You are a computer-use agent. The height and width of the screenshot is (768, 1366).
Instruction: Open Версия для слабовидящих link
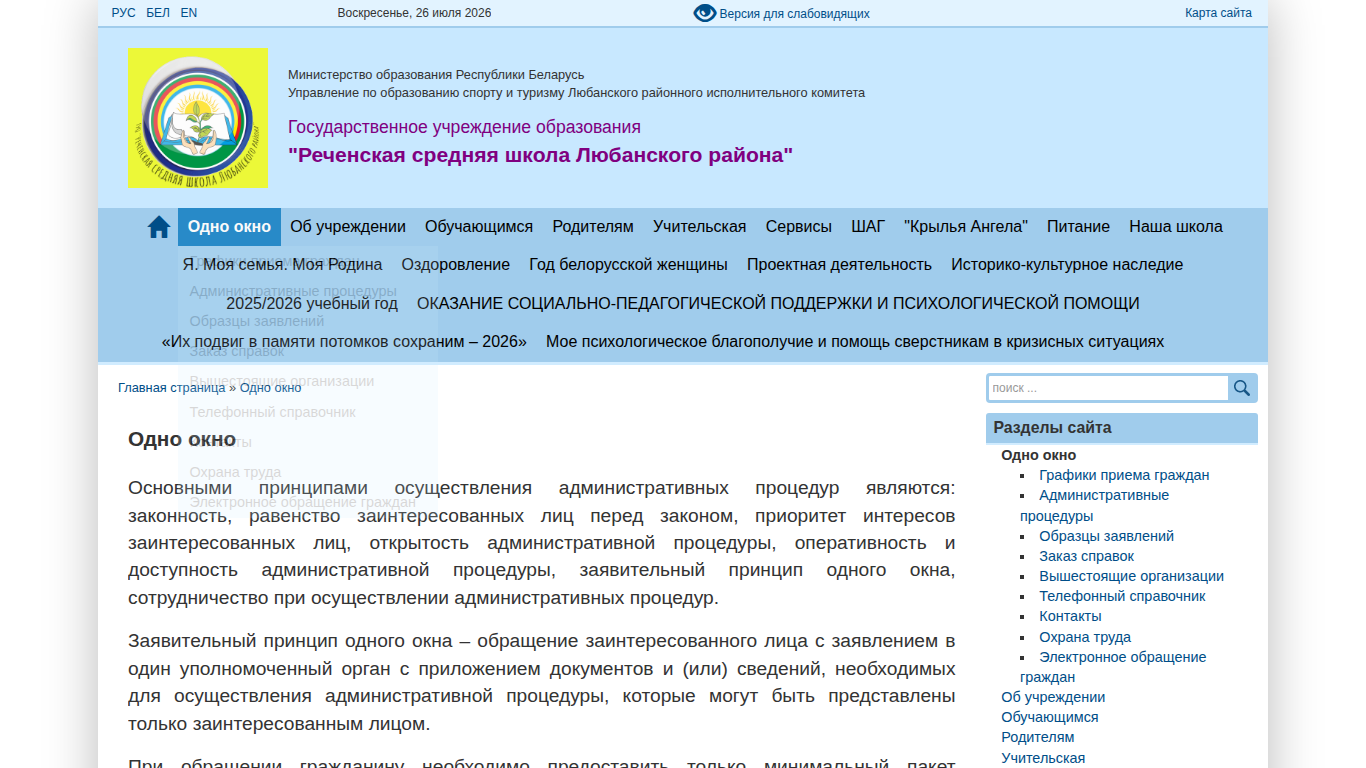tap(795, 14)
